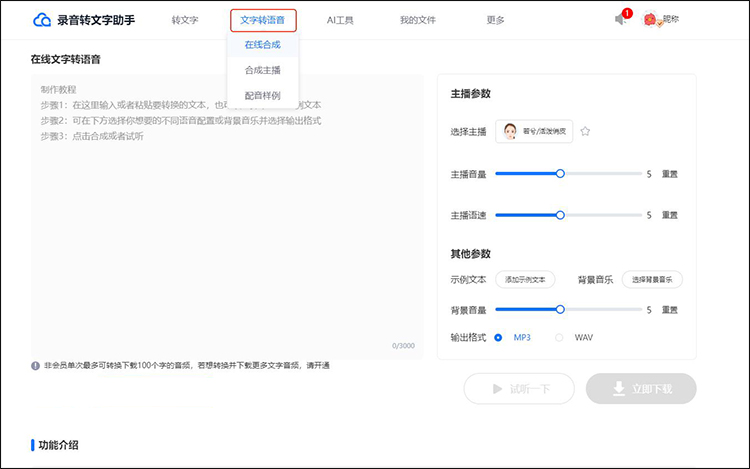Click the 主播参数 section title
The image size is (750, 469).
[471, 94]
